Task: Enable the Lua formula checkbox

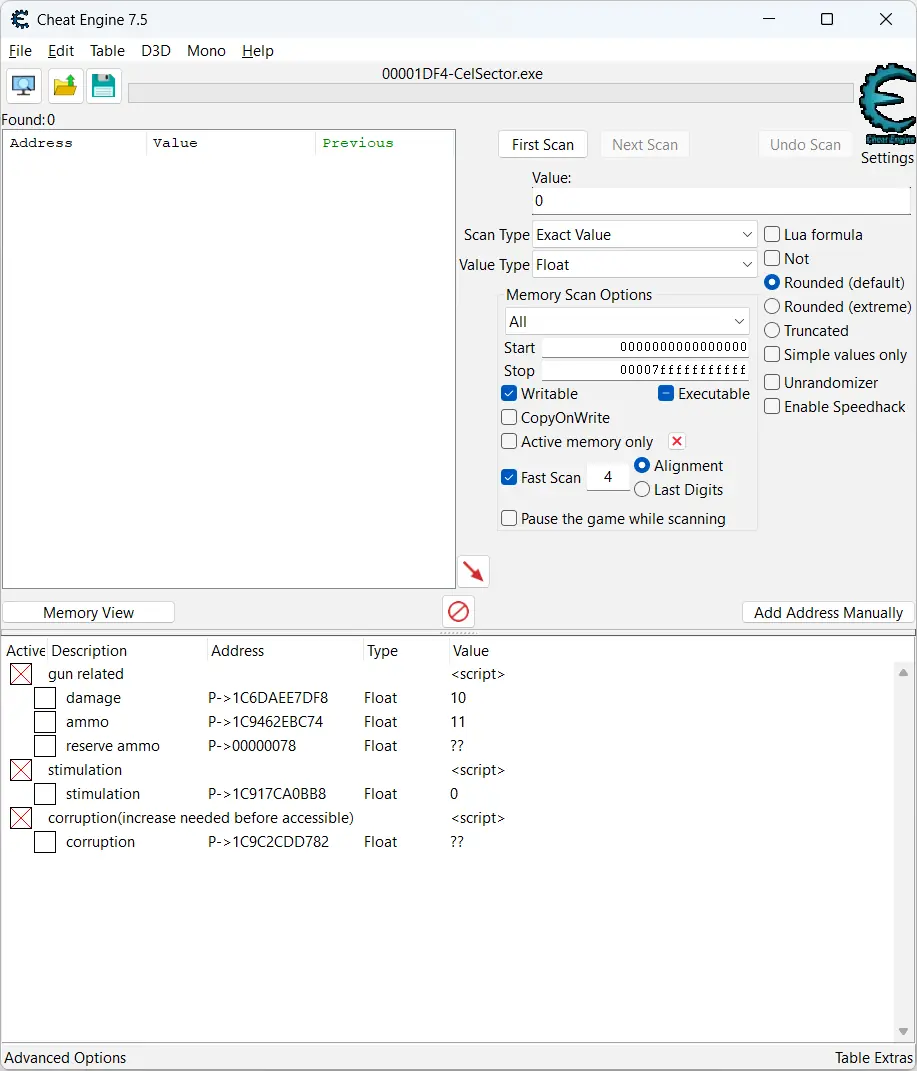Action: [772, 234]
